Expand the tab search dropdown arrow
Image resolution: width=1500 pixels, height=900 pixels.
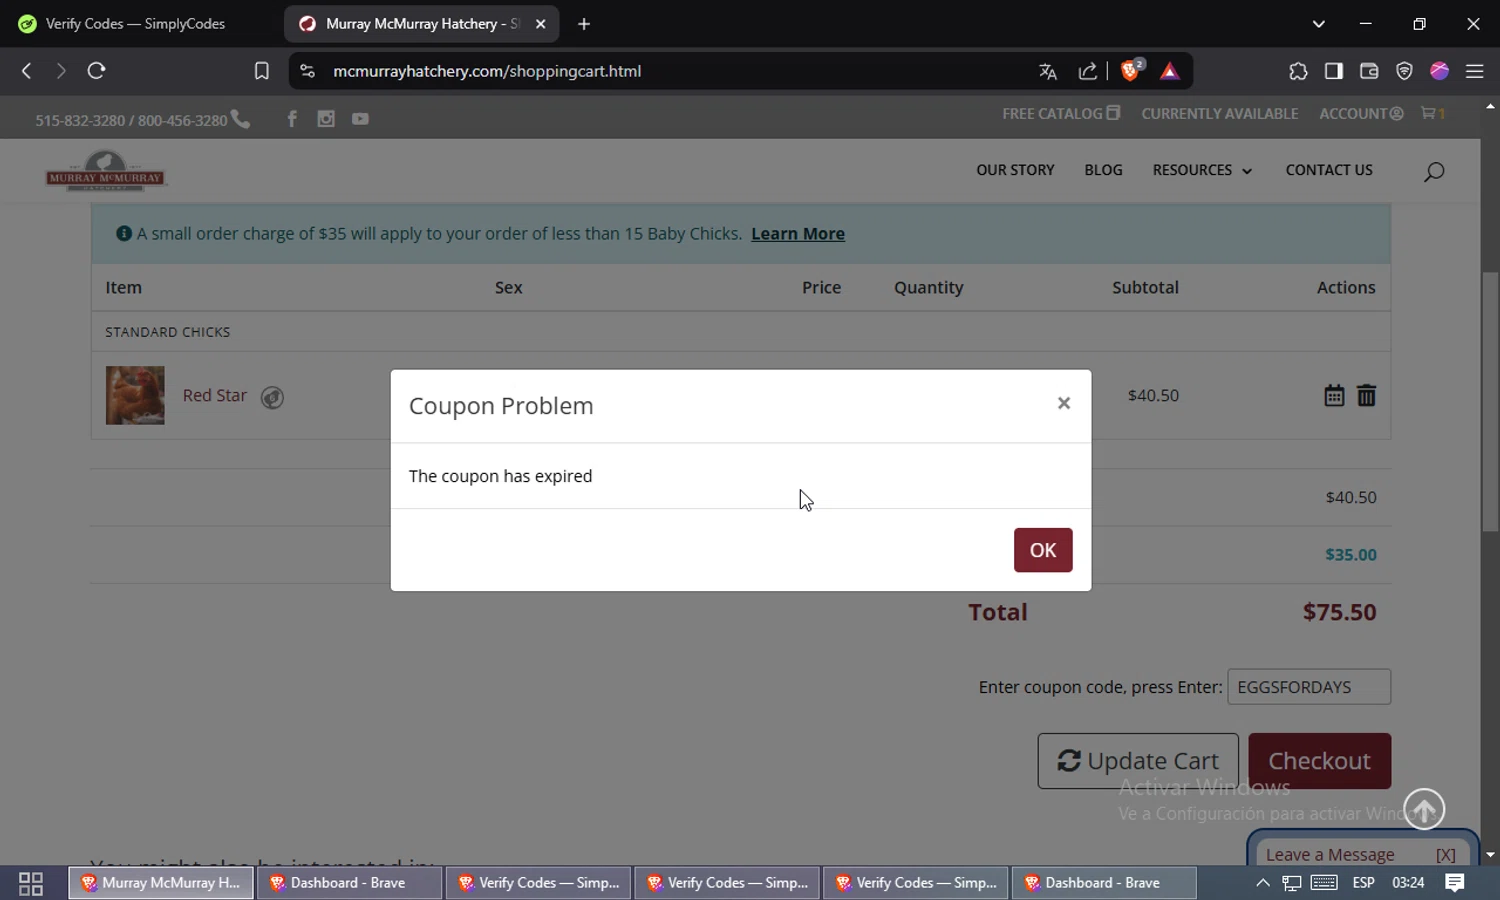coord(1319,24)
